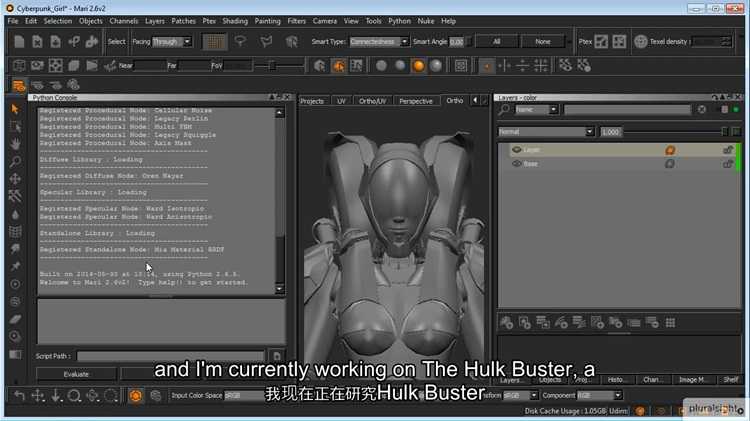Image resolution: width=750 pixels, height=421 pixels.
Task: Open the transform sRGB dropdown at bottom
Action: [x=520, y=396]
